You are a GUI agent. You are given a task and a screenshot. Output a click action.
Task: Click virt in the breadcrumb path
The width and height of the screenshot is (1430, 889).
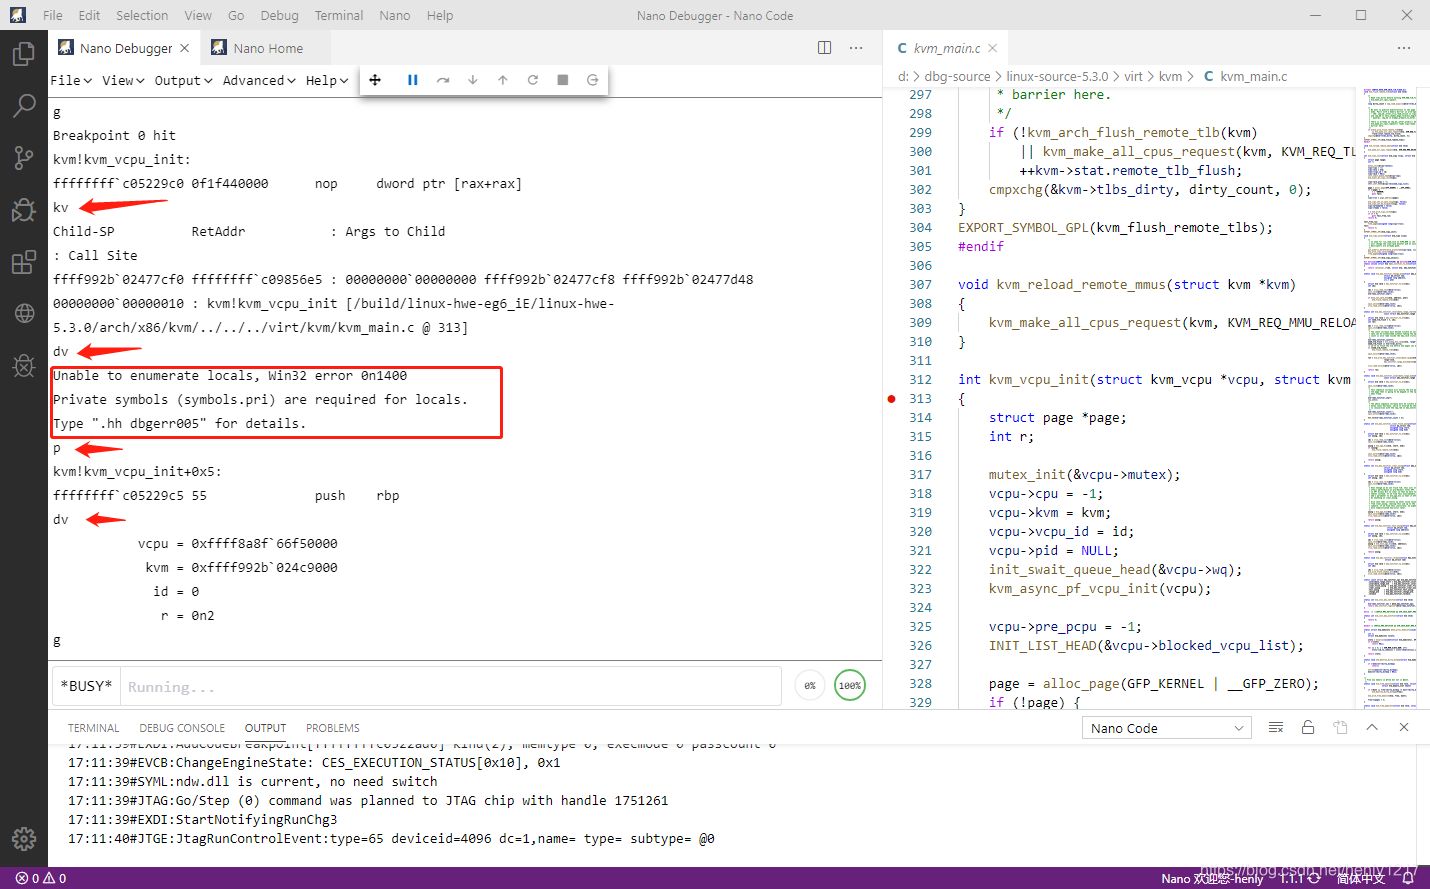coord(1133,76)
